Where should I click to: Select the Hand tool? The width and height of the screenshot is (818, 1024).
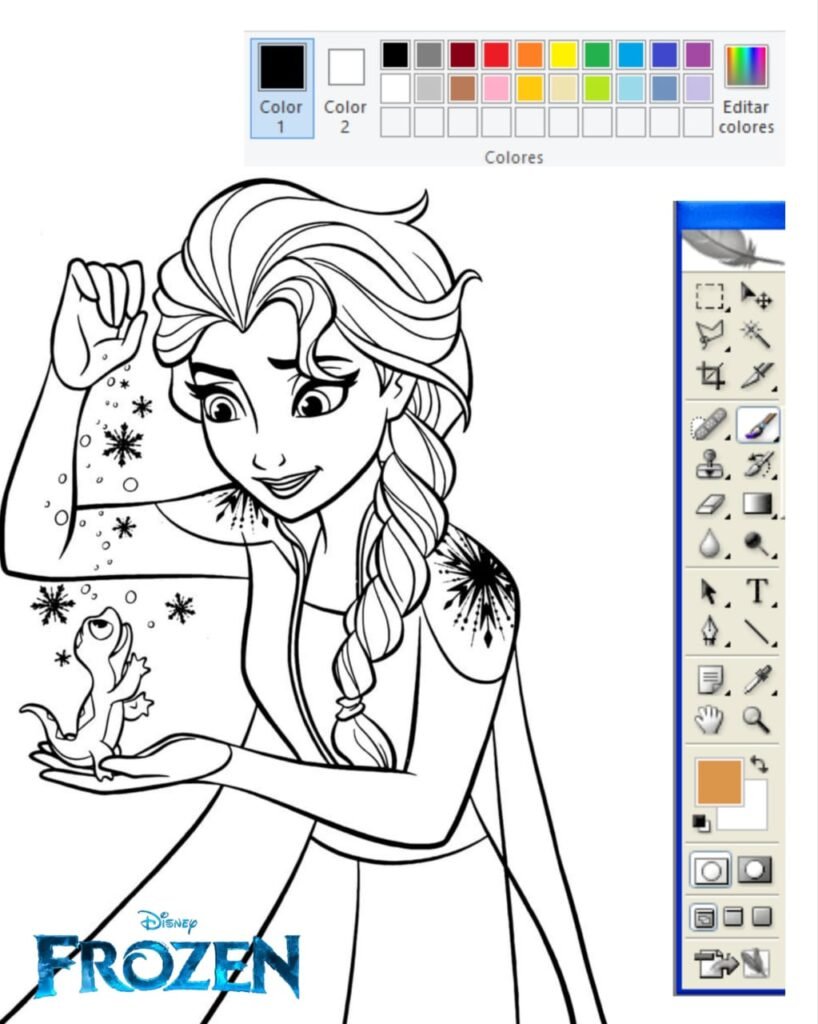coord(709,720)
